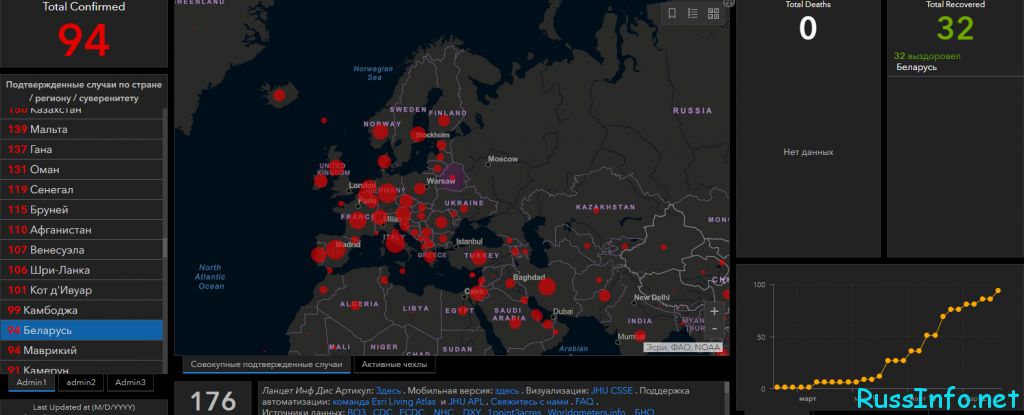The height and width of the screenshot is (415, 1024).
Task: Click the март label on chart axis
Action: coord(808,397)
